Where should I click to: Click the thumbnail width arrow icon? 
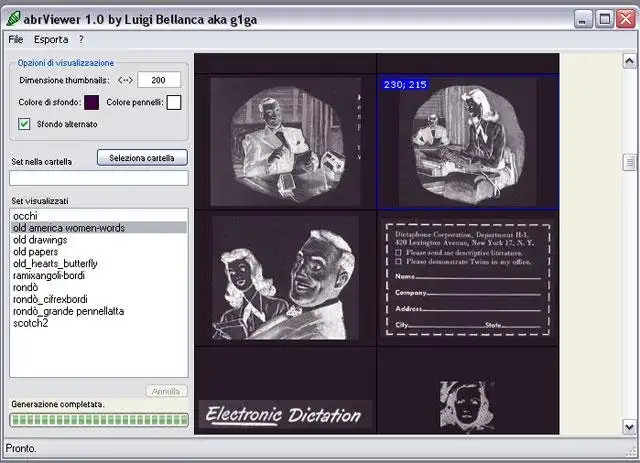coord(125,80)
